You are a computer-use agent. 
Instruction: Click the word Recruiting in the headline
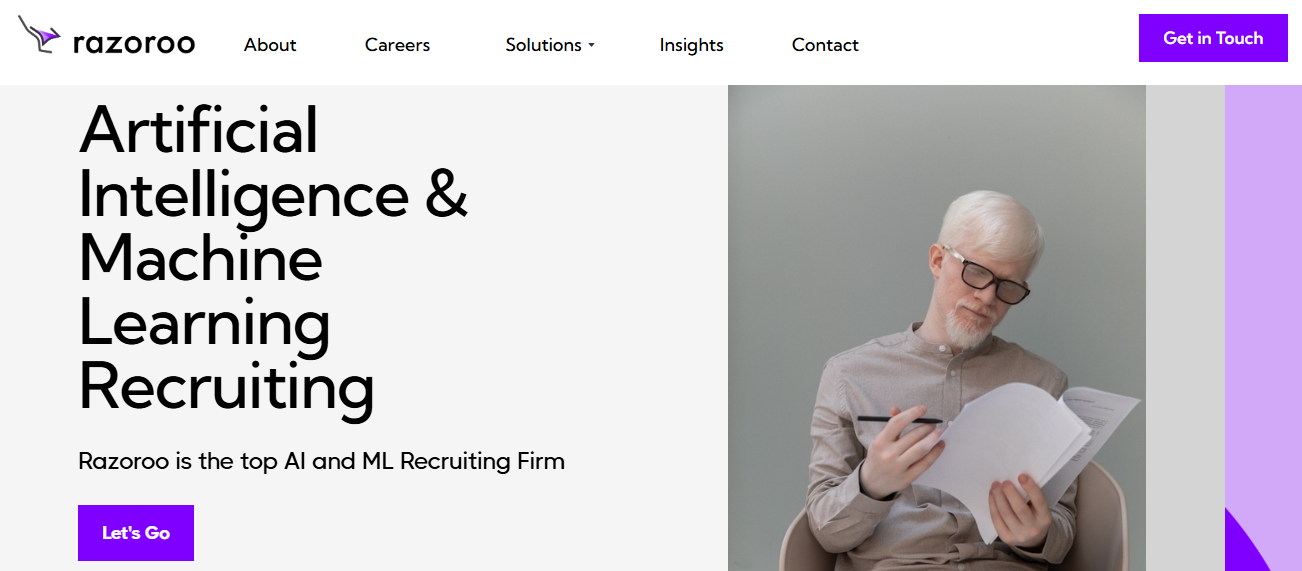point(226,386)
